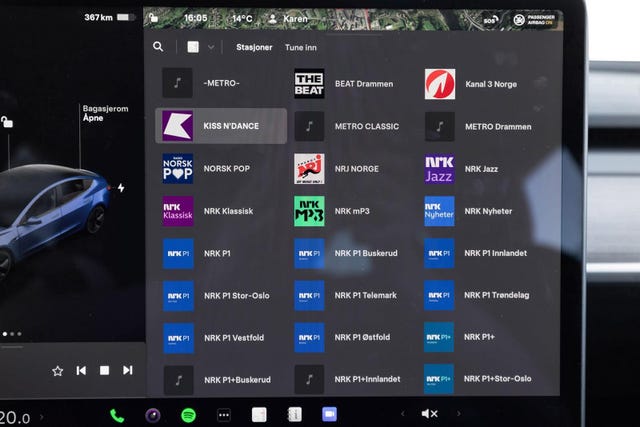640x427 pixels.
Task: Mark current station as favorite with star
Action: 58,371
